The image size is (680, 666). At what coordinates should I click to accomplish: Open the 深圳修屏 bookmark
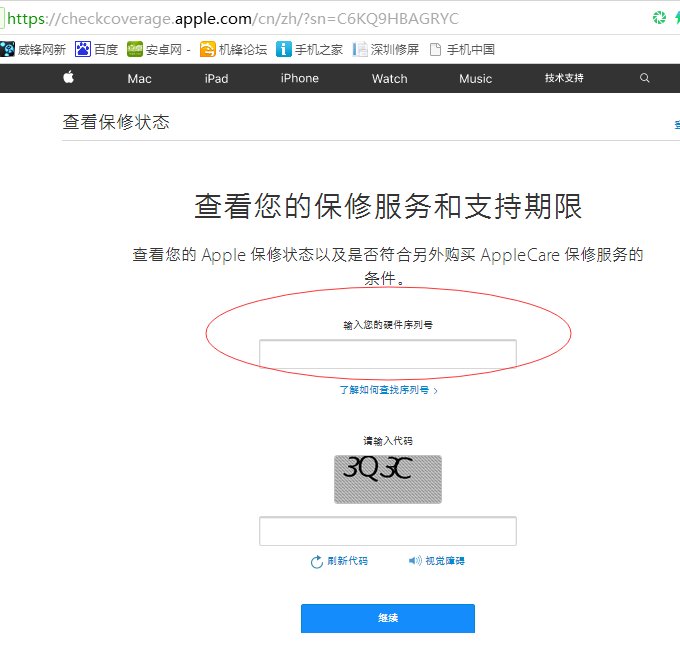[386, 49]
